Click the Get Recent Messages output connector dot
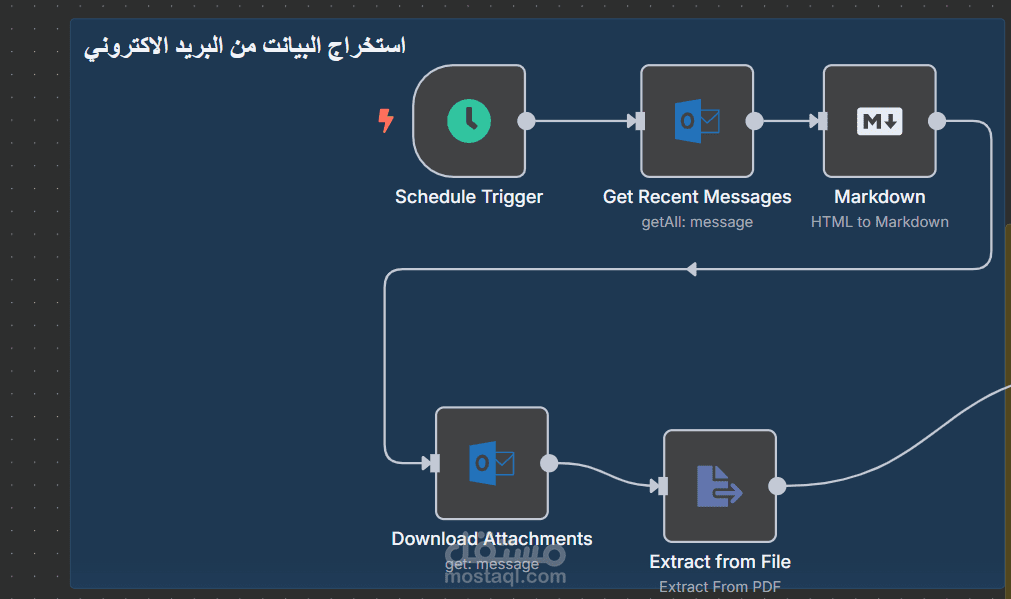This screenshot has width=1011, height=599. 755,121
